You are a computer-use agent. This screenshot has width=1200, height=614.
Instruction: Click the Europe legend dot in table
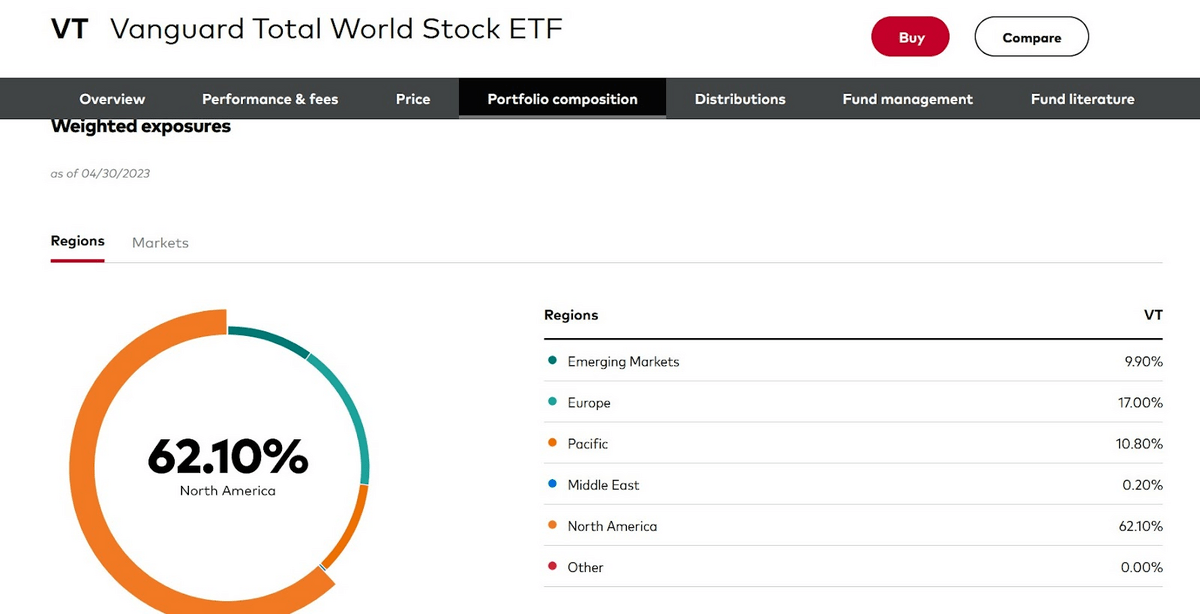pos(552,402)
